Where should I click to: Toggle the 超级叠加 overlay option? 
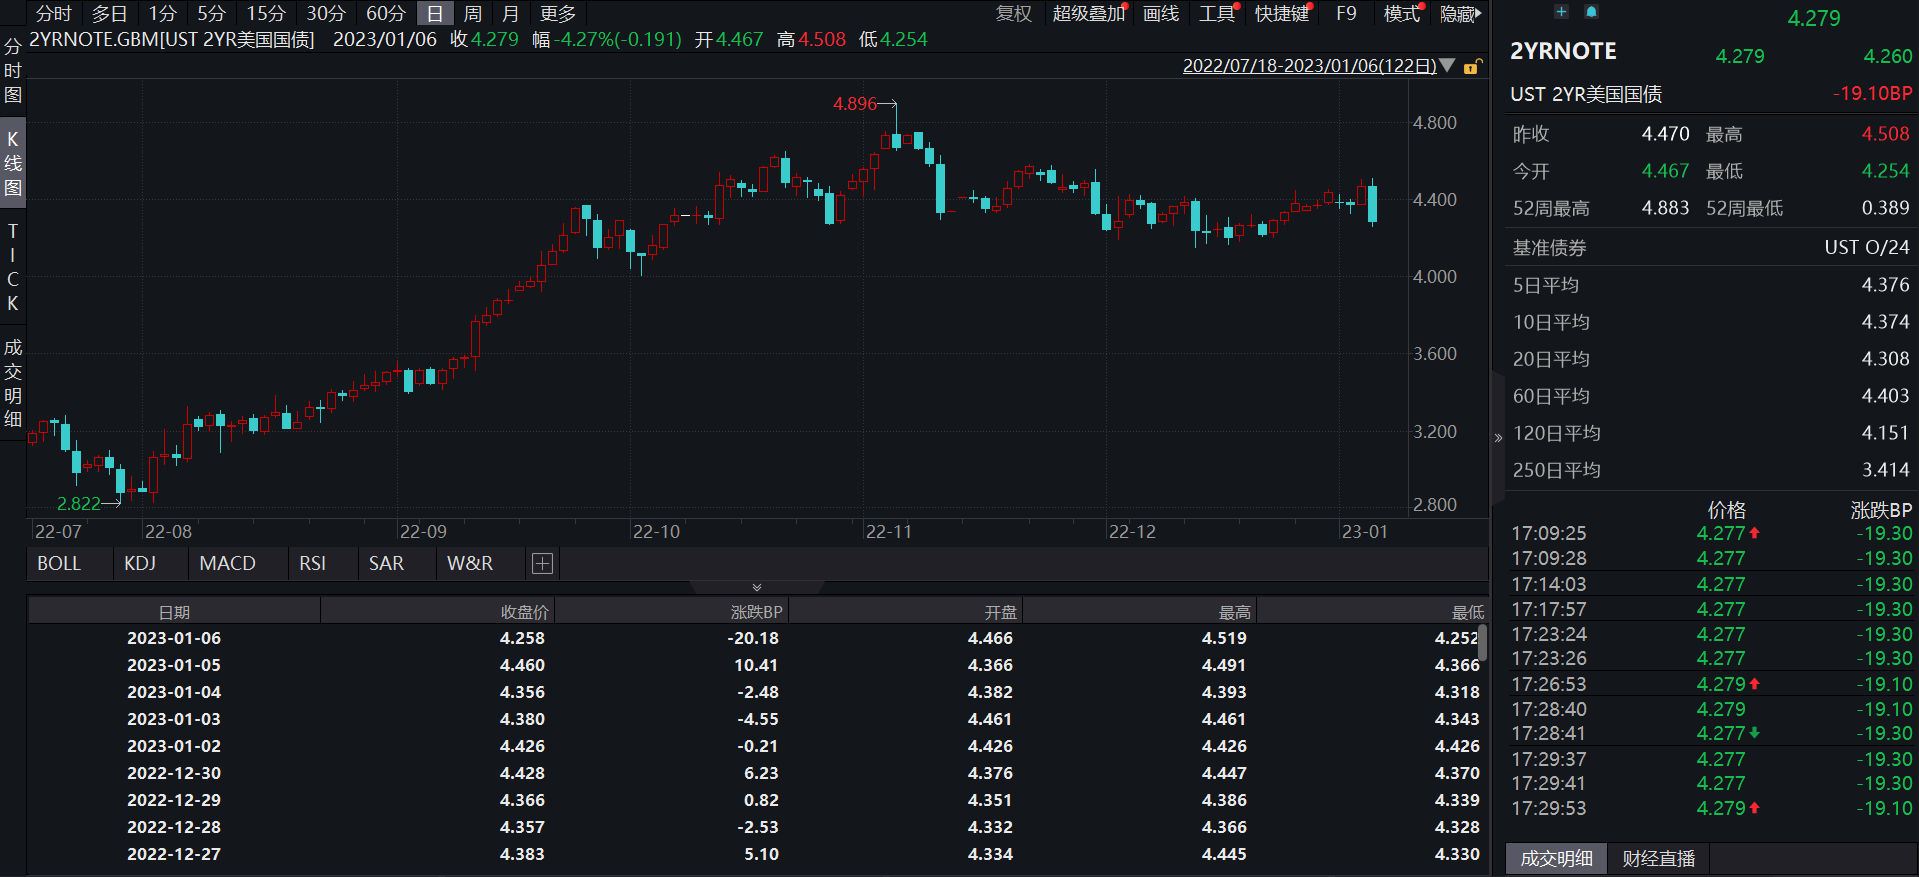pyautogui.click(x=1087, y=14)
